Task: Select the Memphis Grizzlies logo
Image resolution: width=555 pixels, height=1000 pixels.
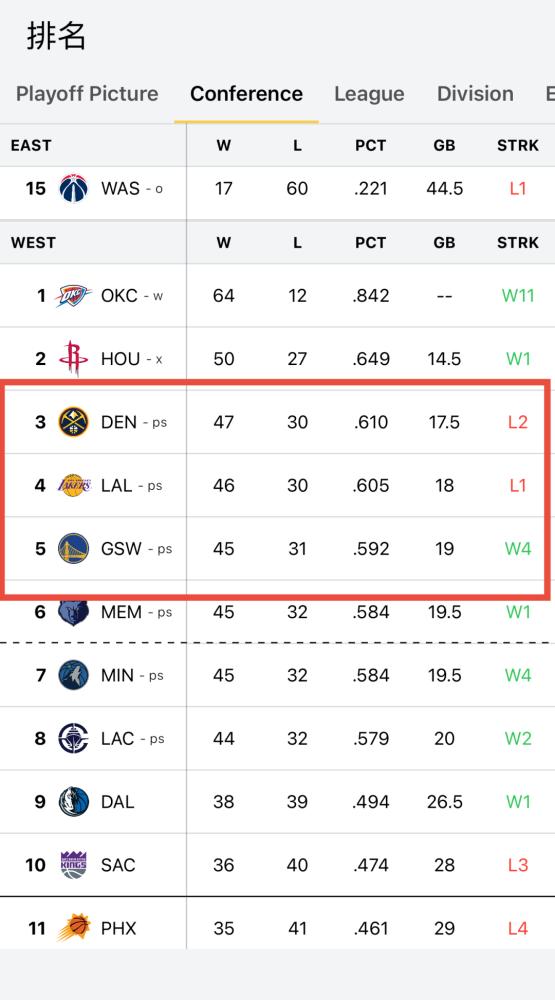Action: [73, 612]
